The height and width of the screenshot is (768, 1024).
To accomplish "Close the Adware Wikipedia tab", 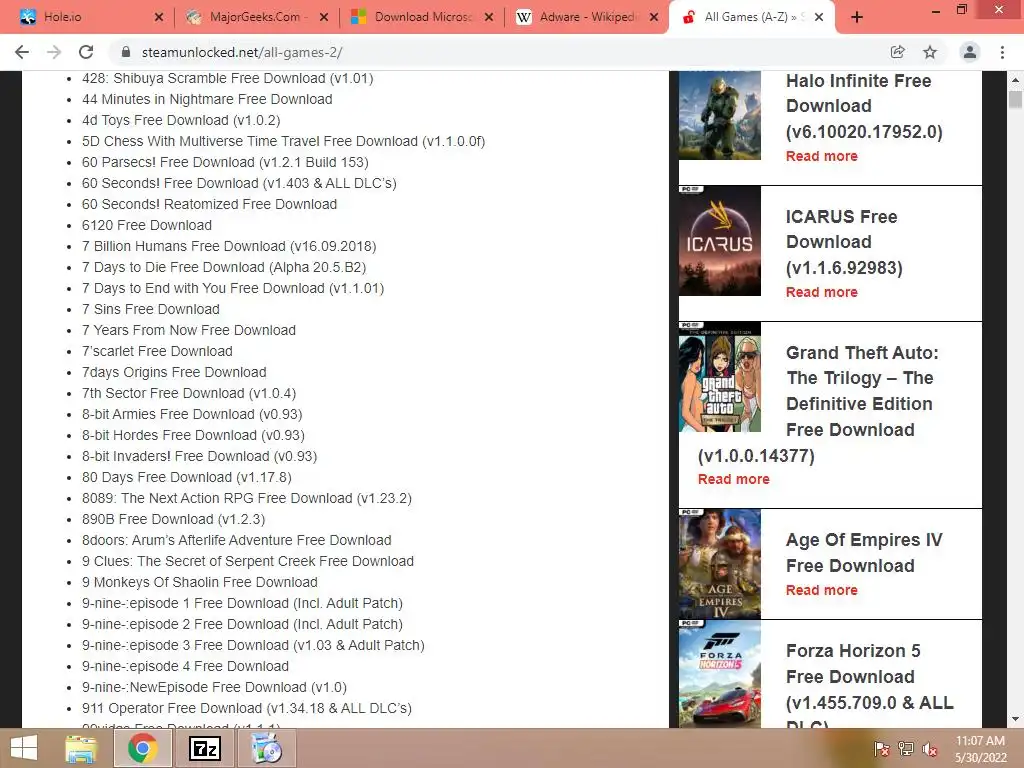I will click(654, 18).
